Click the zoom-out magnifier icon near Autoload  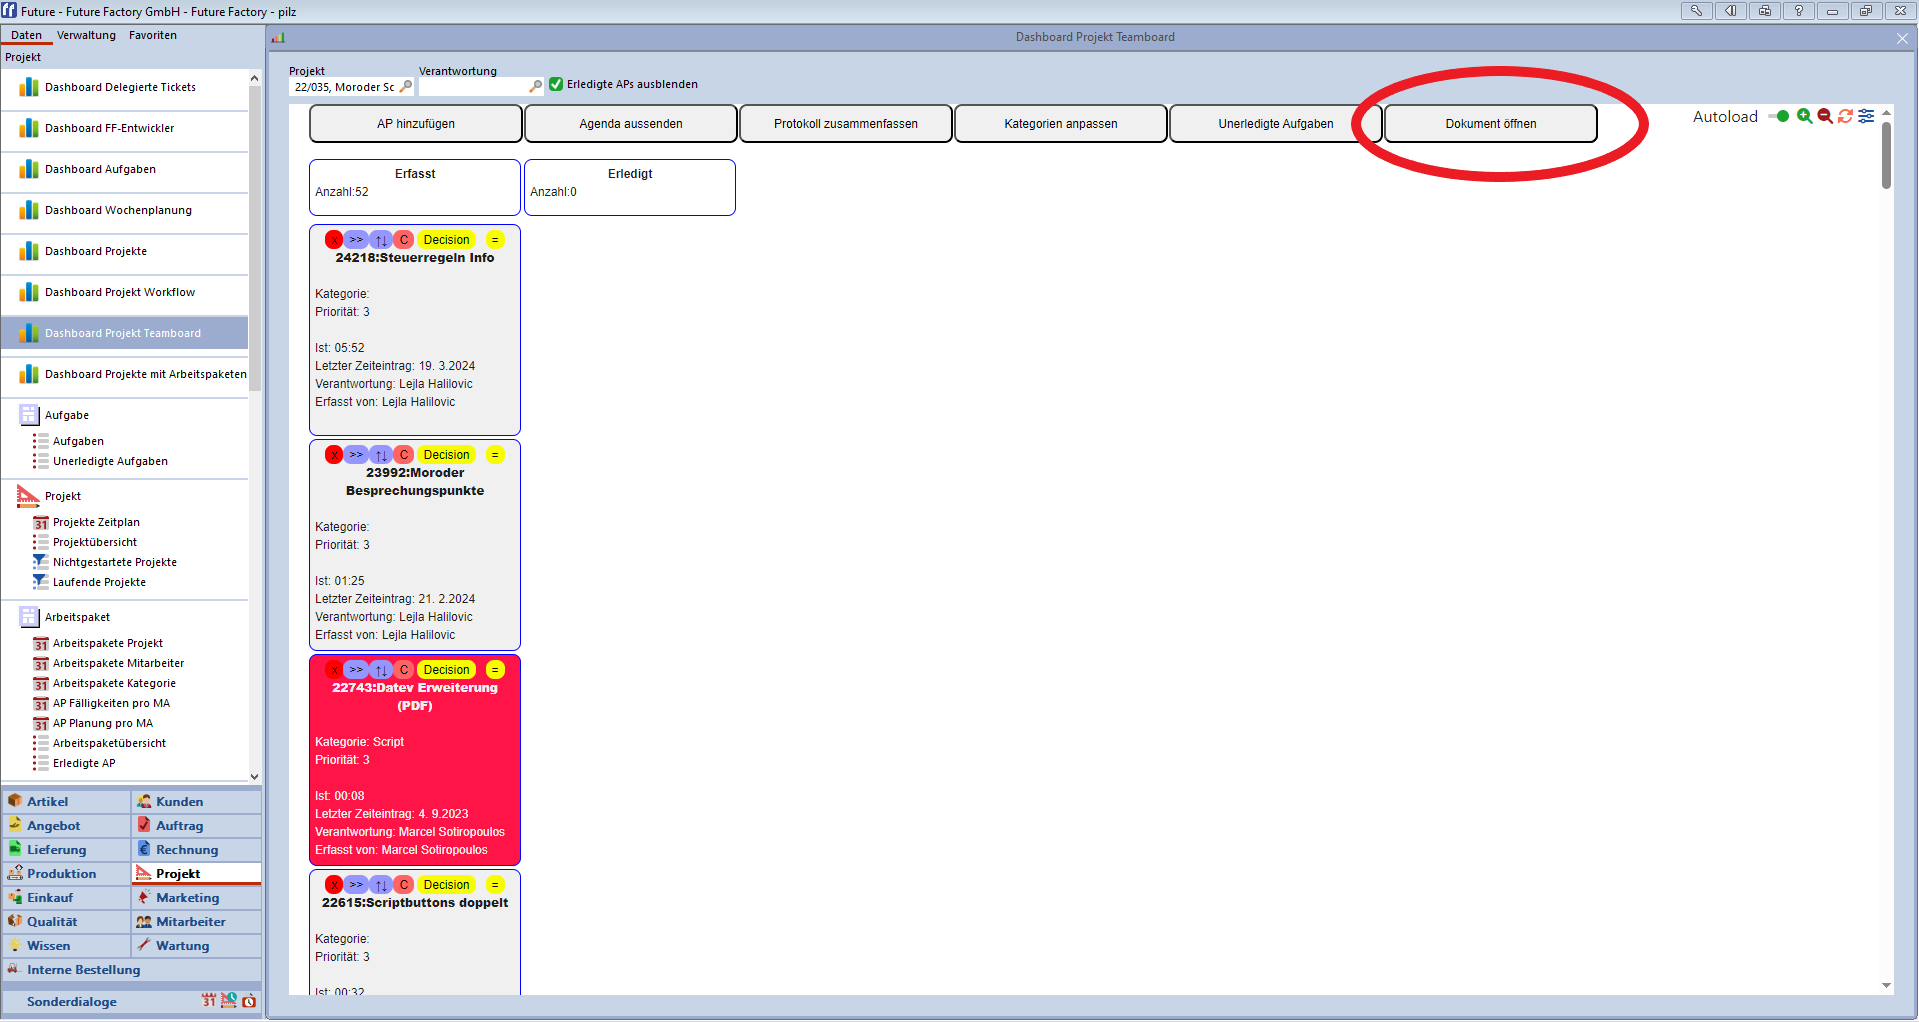tap(1824, 116)
